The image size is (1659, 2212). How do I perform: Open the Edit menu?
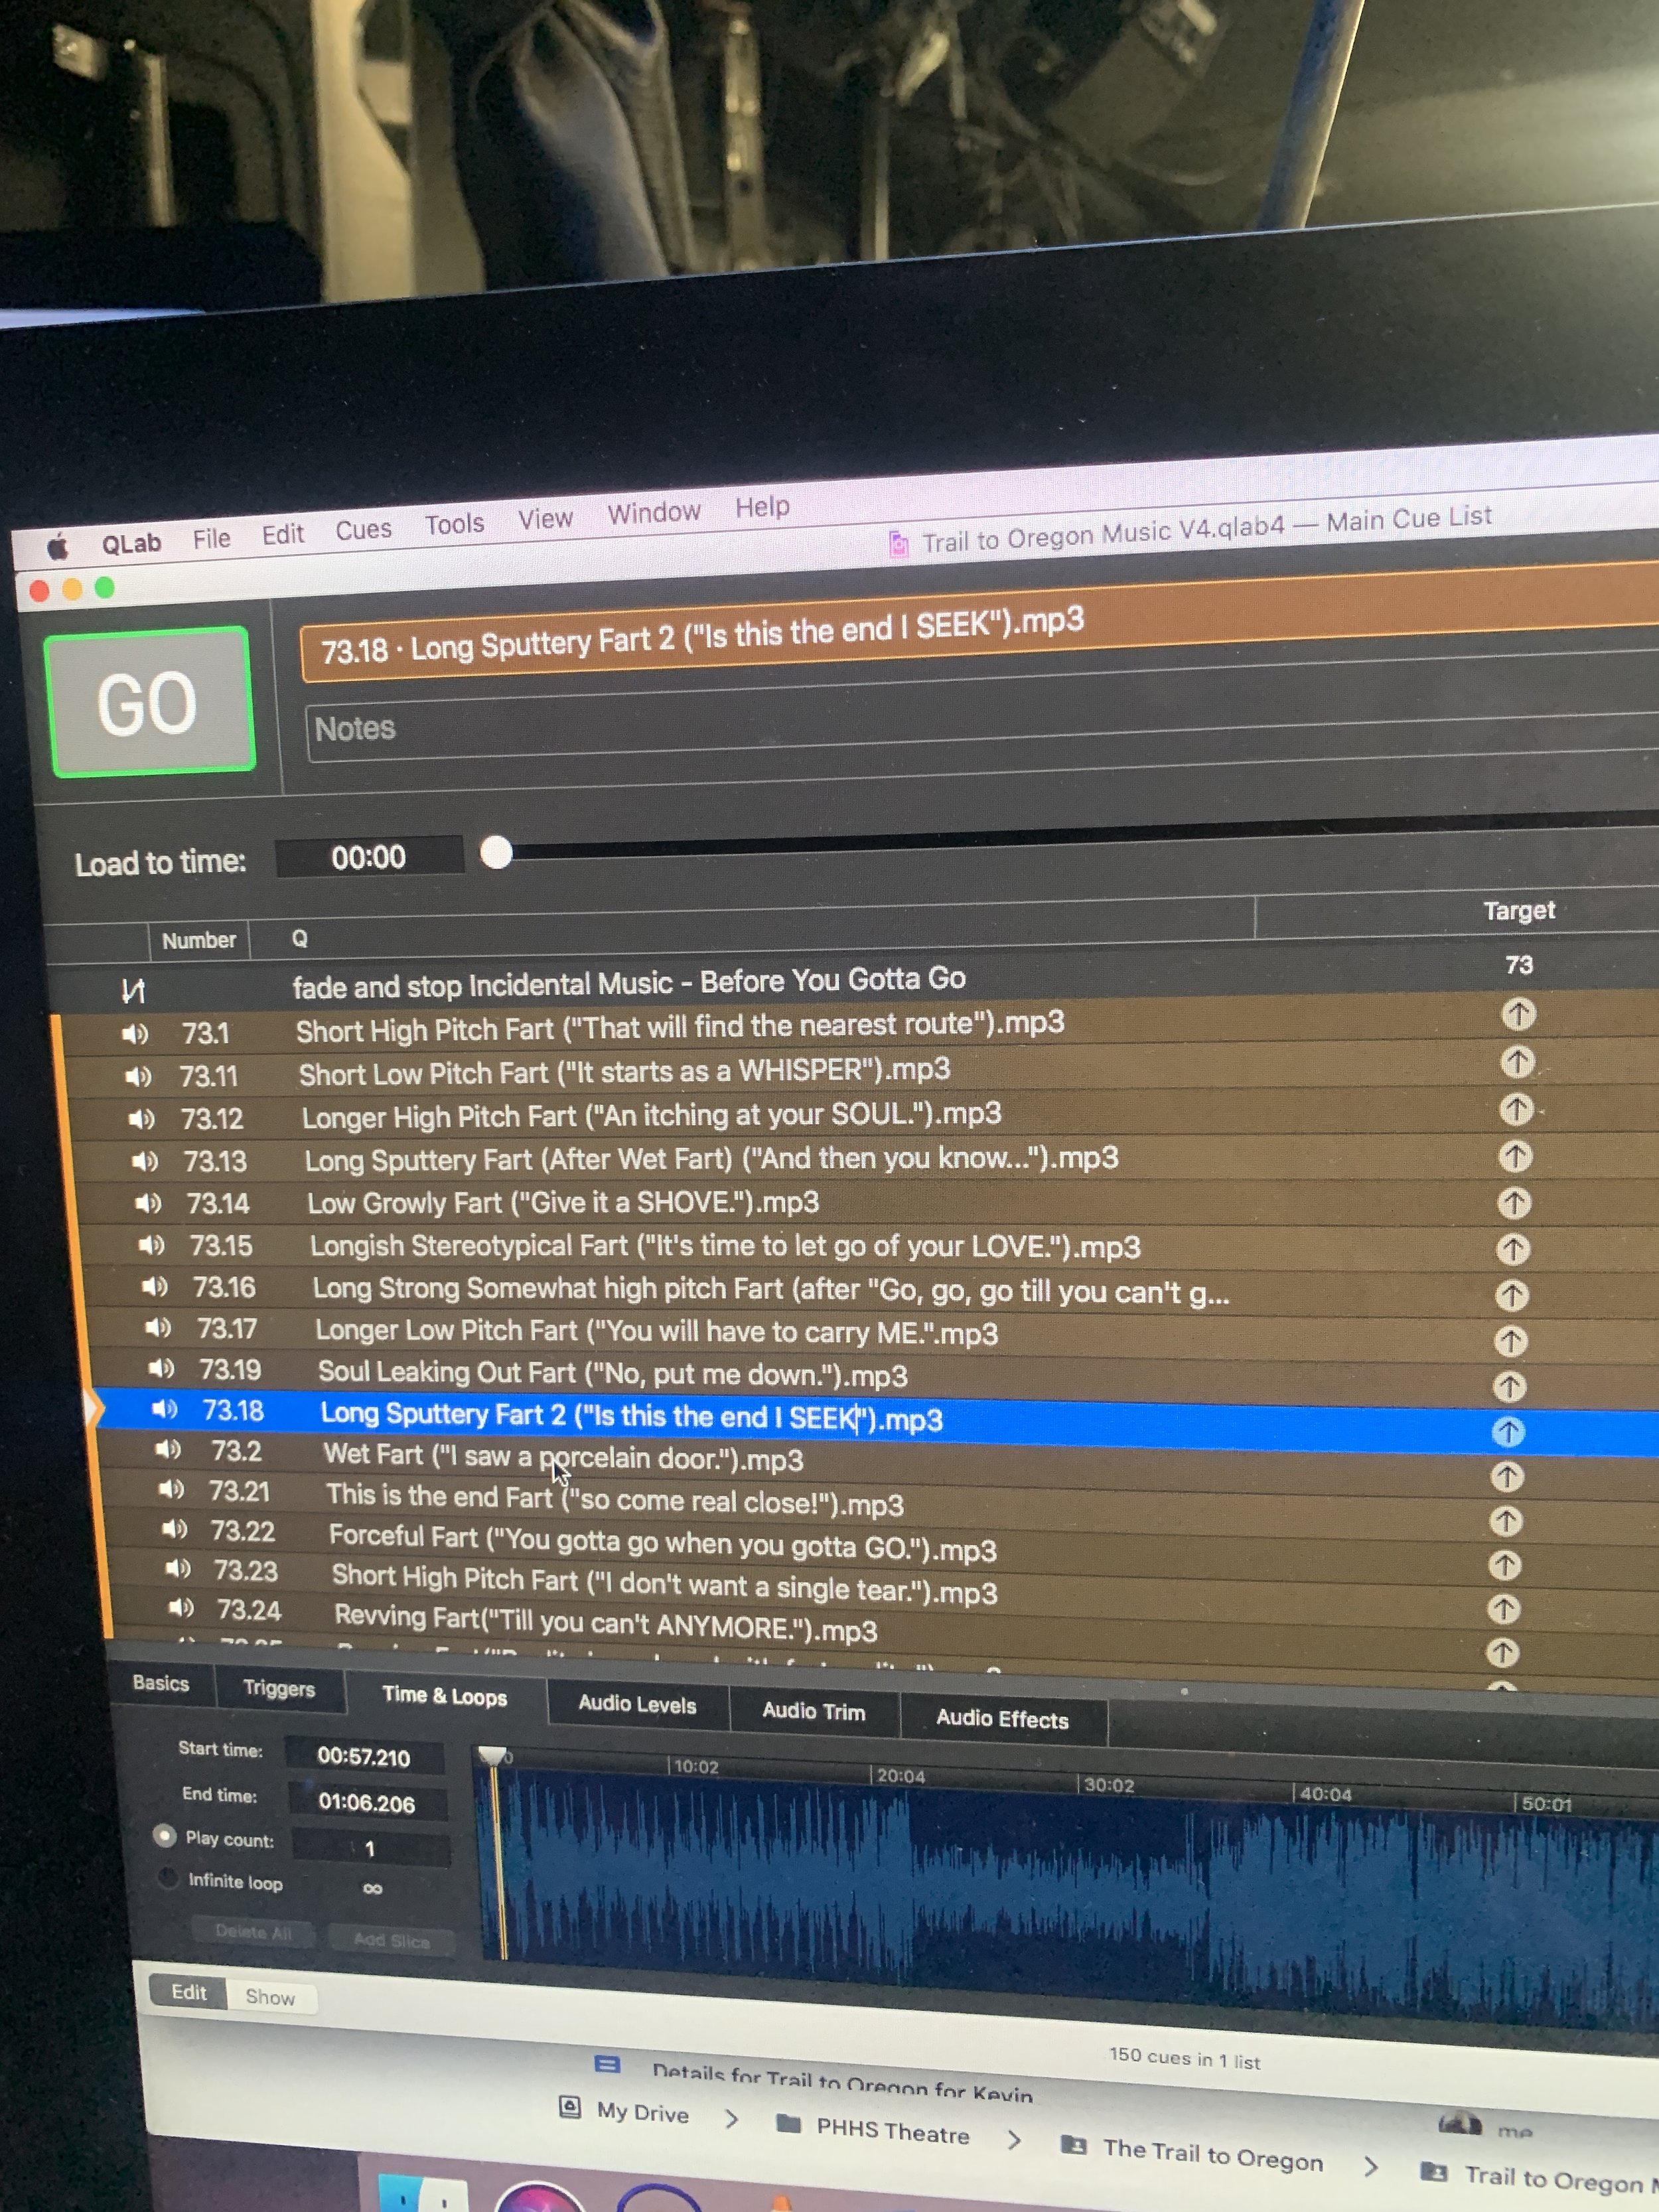click(x=282, y=534)
